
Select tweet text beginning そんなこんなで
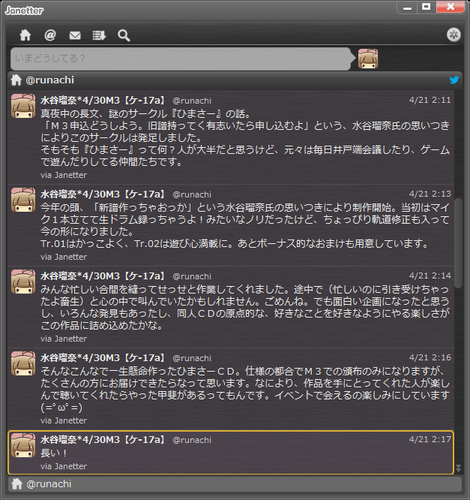click(245, 389)
